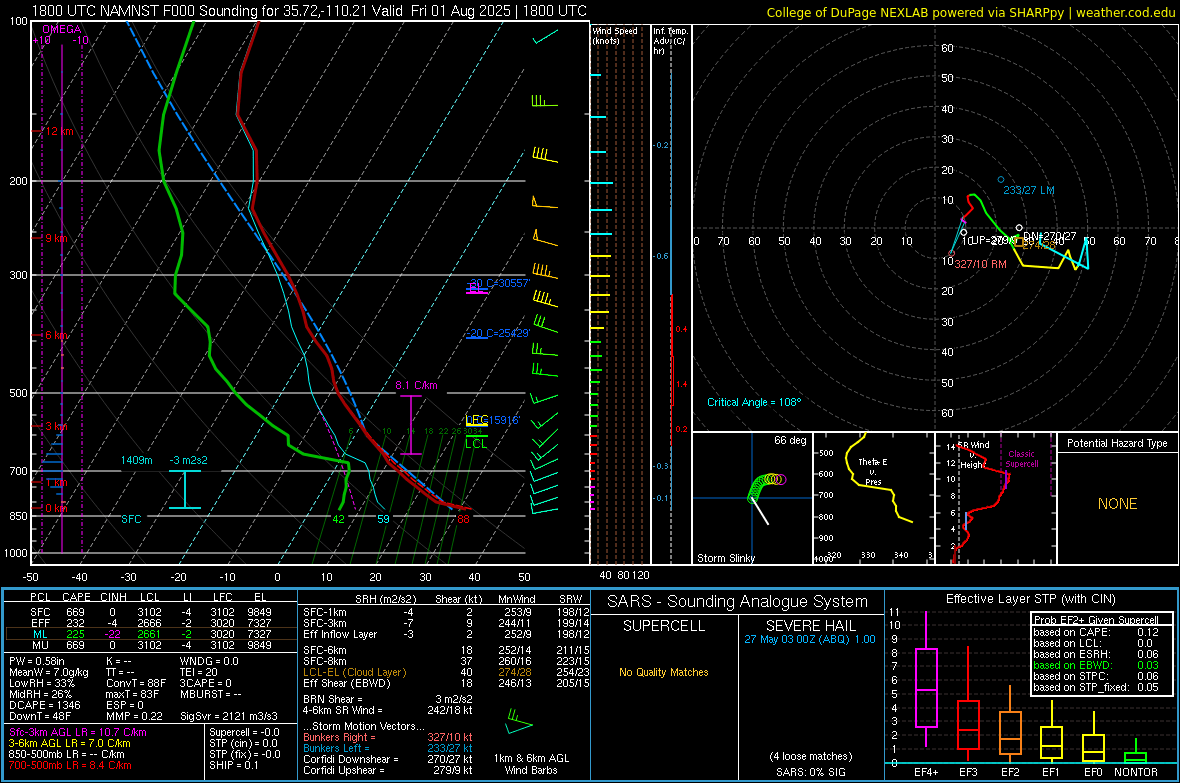Click the Bunkers Left storm motion line
1180x783 pixels.
click(388, 748)
